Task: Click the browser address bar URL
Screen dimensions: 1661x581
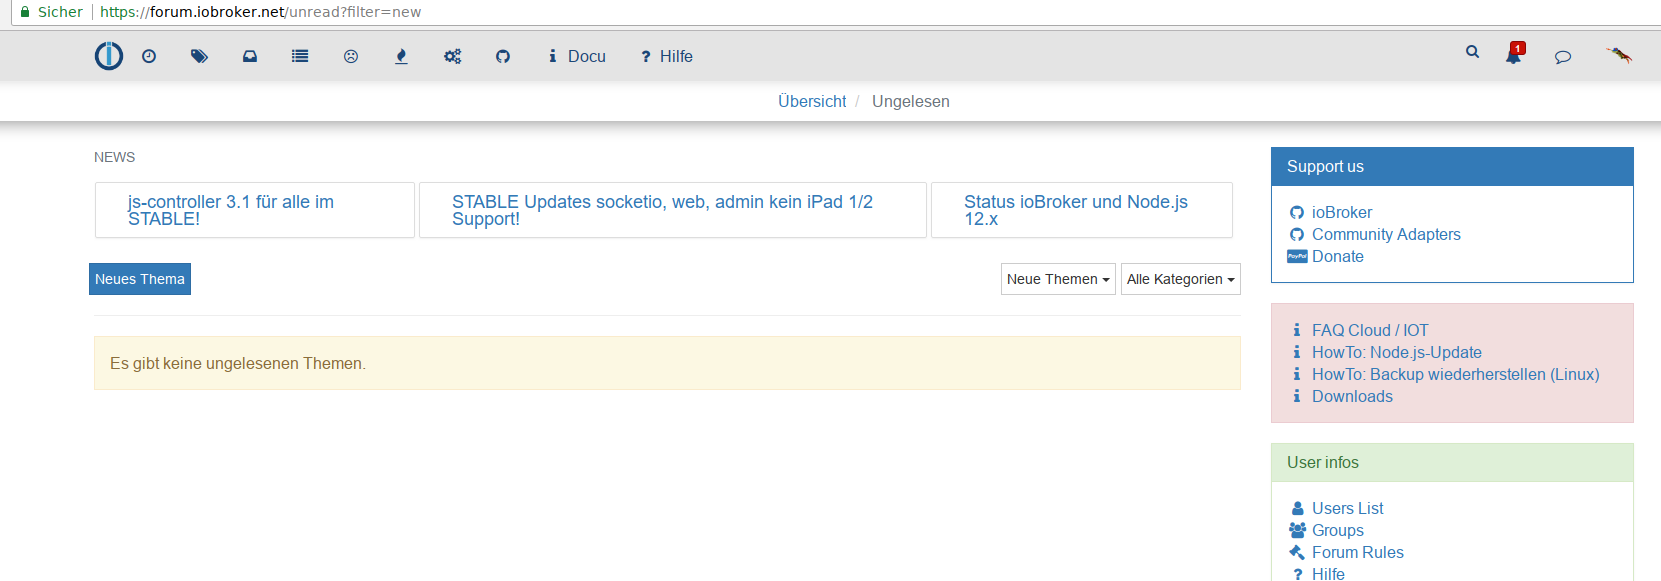Action: (261, 12)
